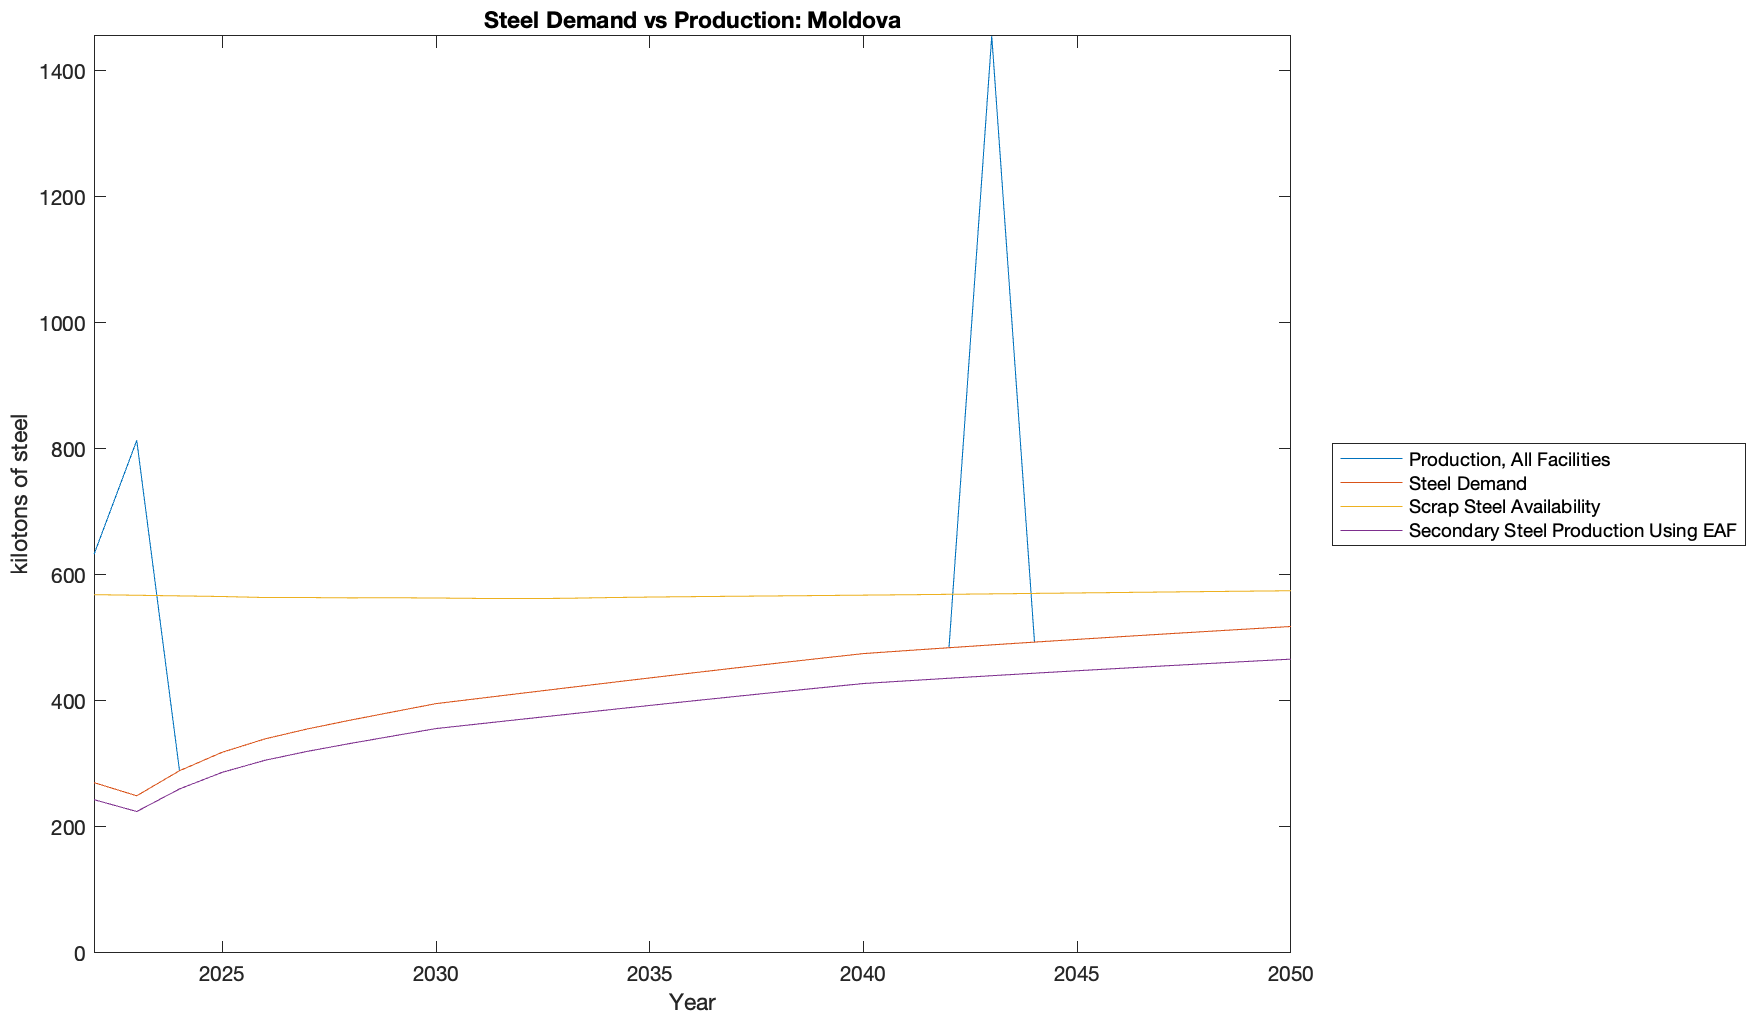1756x1021 pixels.
Task: Click the 2035 tick label on the x-axis
Action: coord(649,975)
